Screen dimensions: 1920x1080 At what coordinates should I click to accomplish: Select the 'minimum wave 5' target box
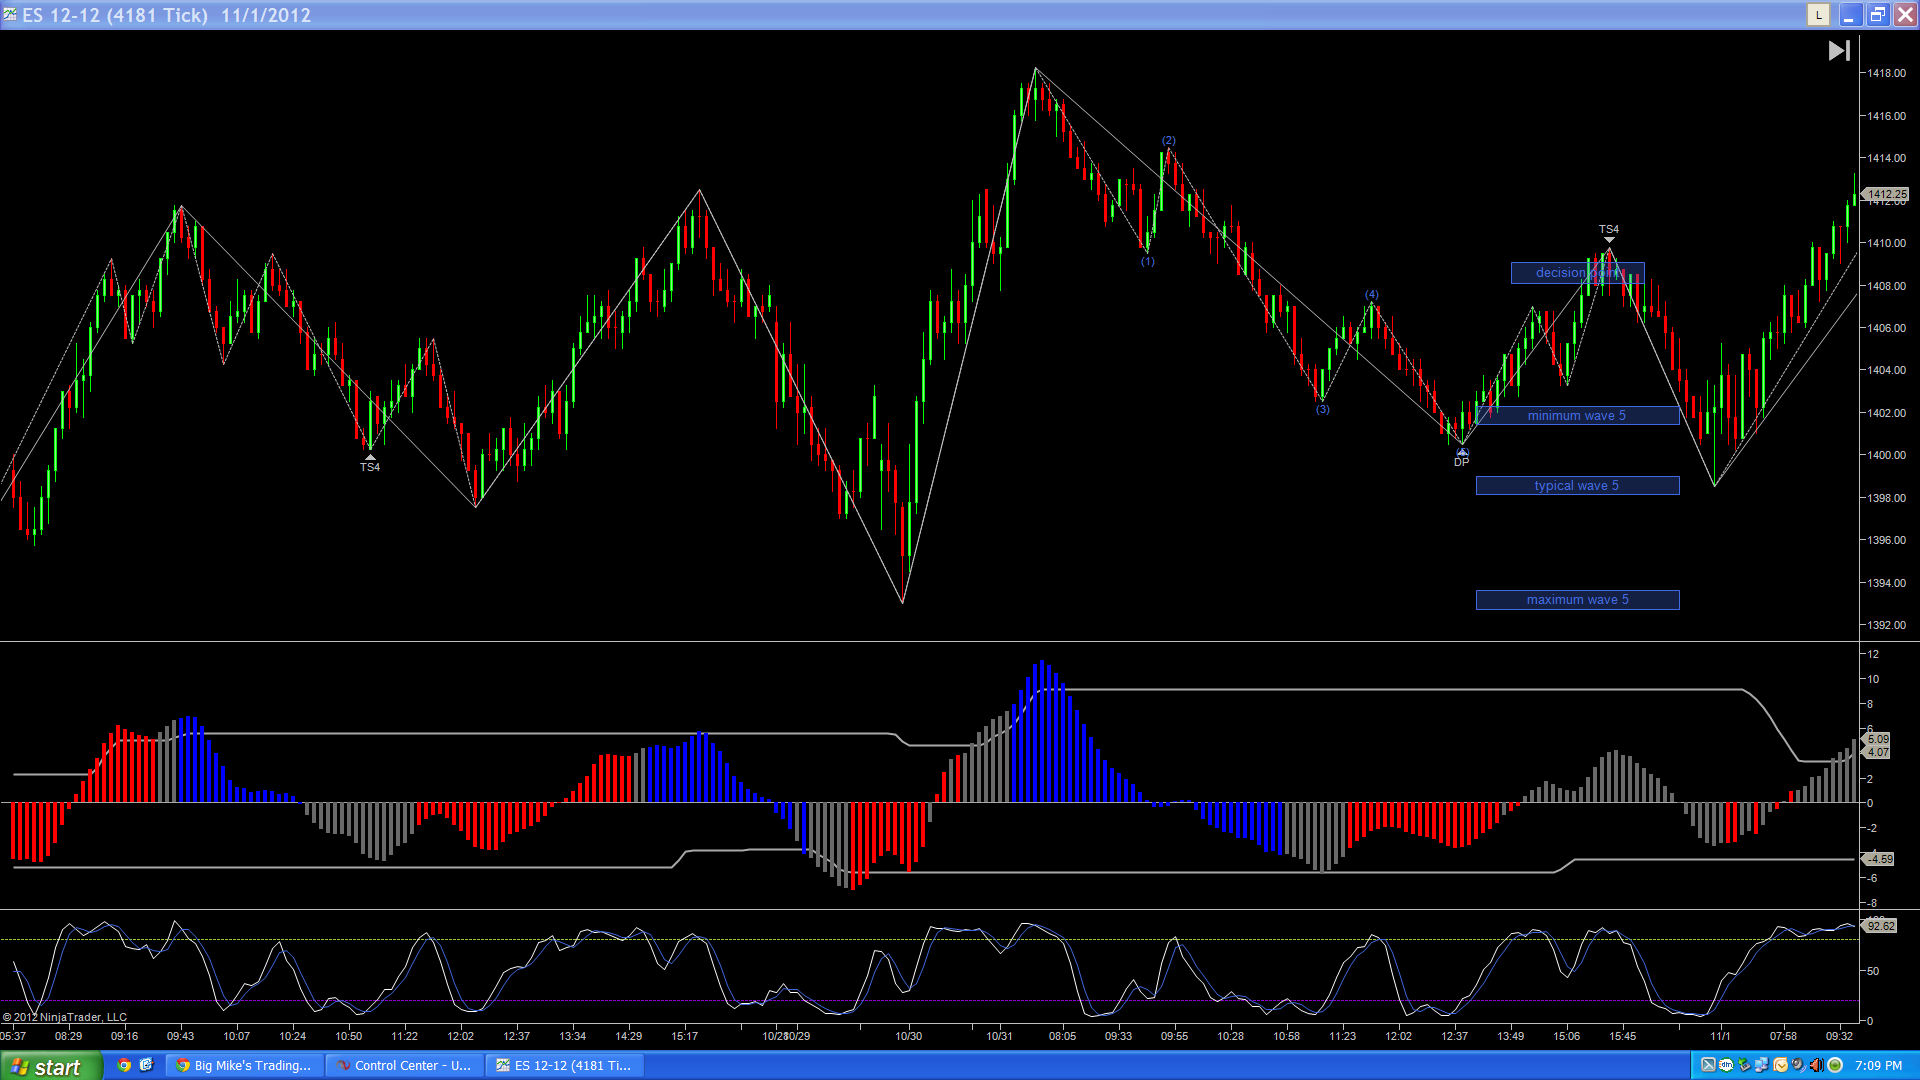click(x=1577, y=416)
